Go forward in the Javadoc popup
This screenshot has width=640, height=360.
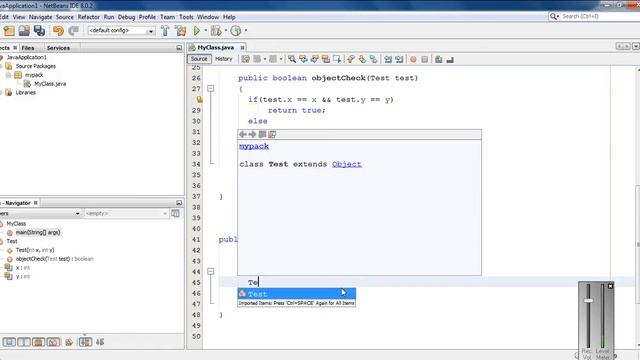252,134
